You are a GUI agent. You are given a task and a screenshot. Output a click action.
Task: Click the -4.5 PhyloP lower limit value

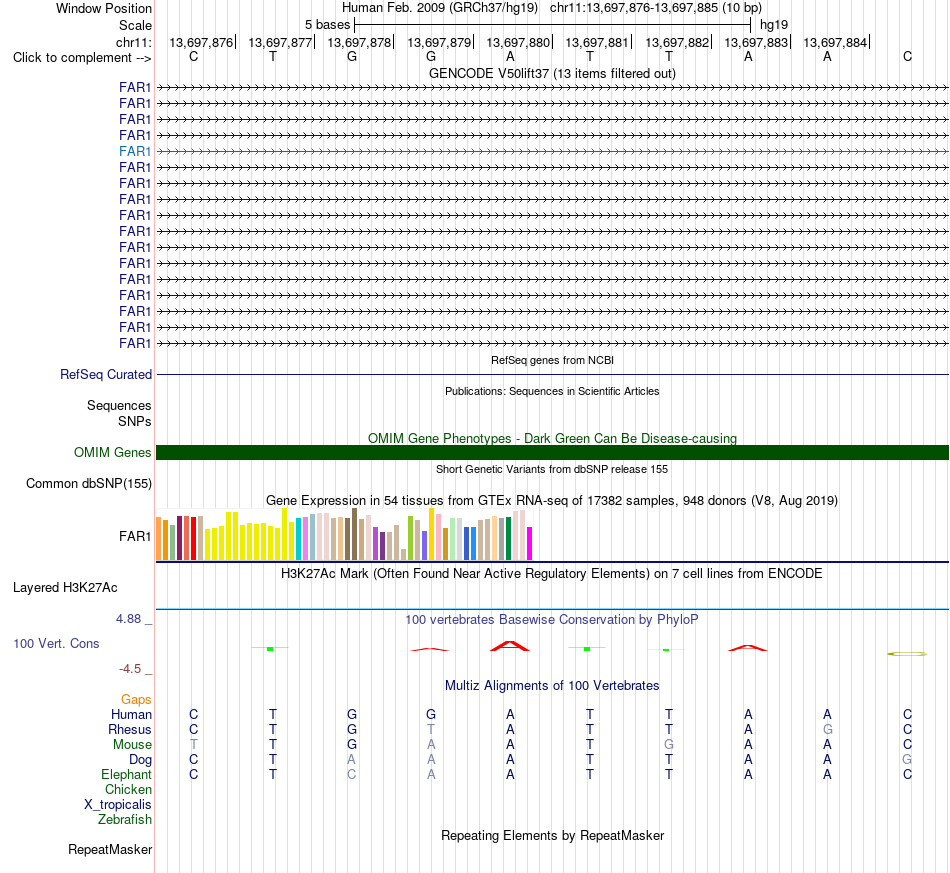tap(130, 669)
